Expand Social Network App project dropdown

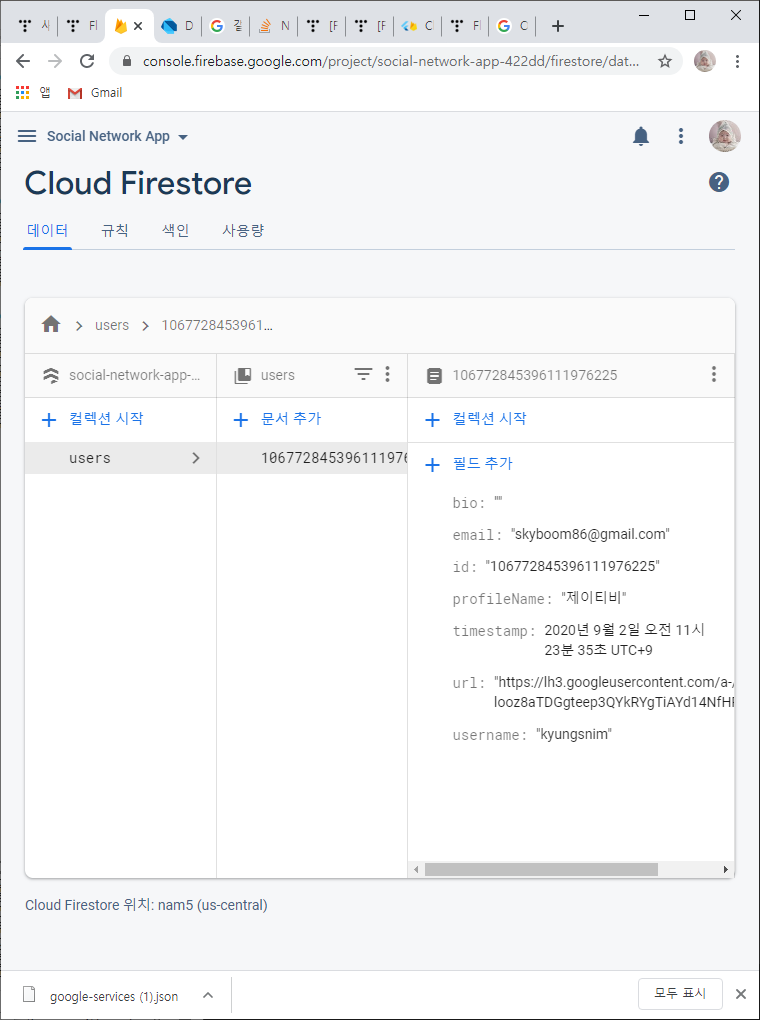pyautogui.click(x=183, y=137)
